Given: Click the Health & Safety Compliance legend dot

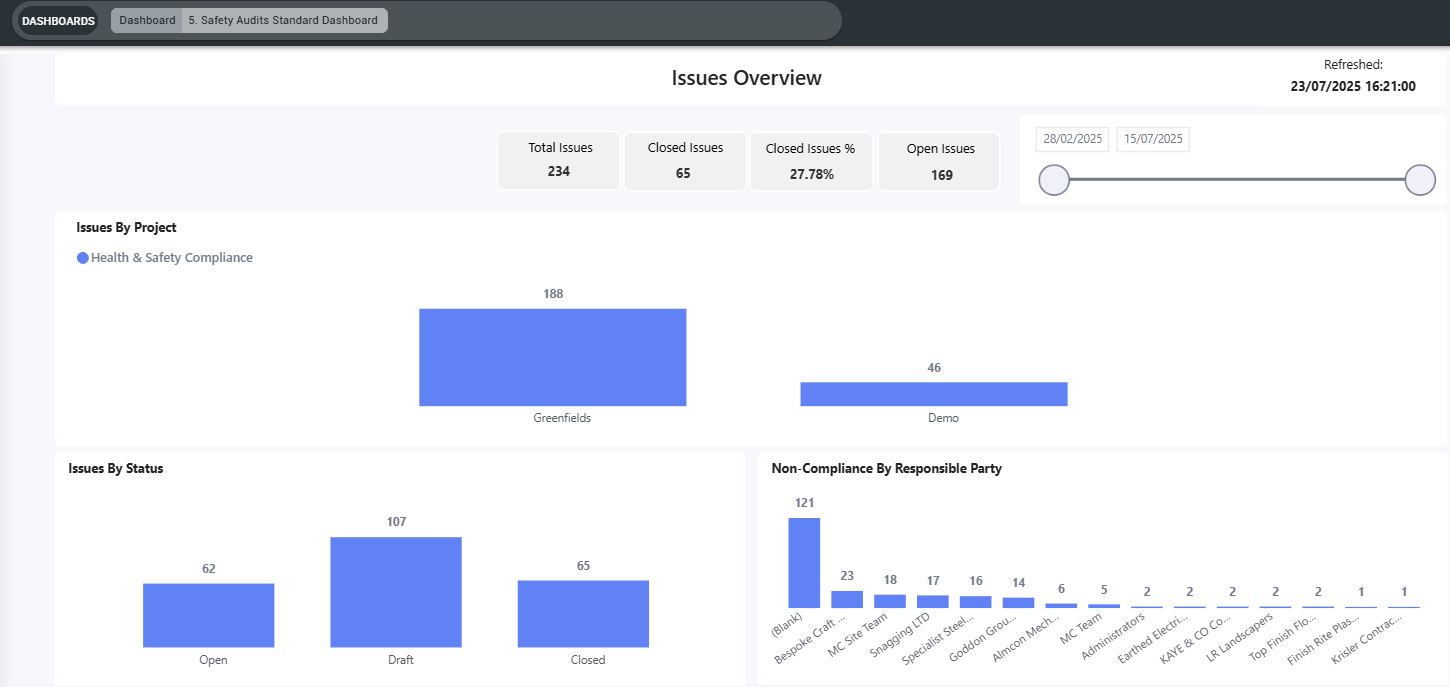Looking at the screenshot, I should click(83, 258).
